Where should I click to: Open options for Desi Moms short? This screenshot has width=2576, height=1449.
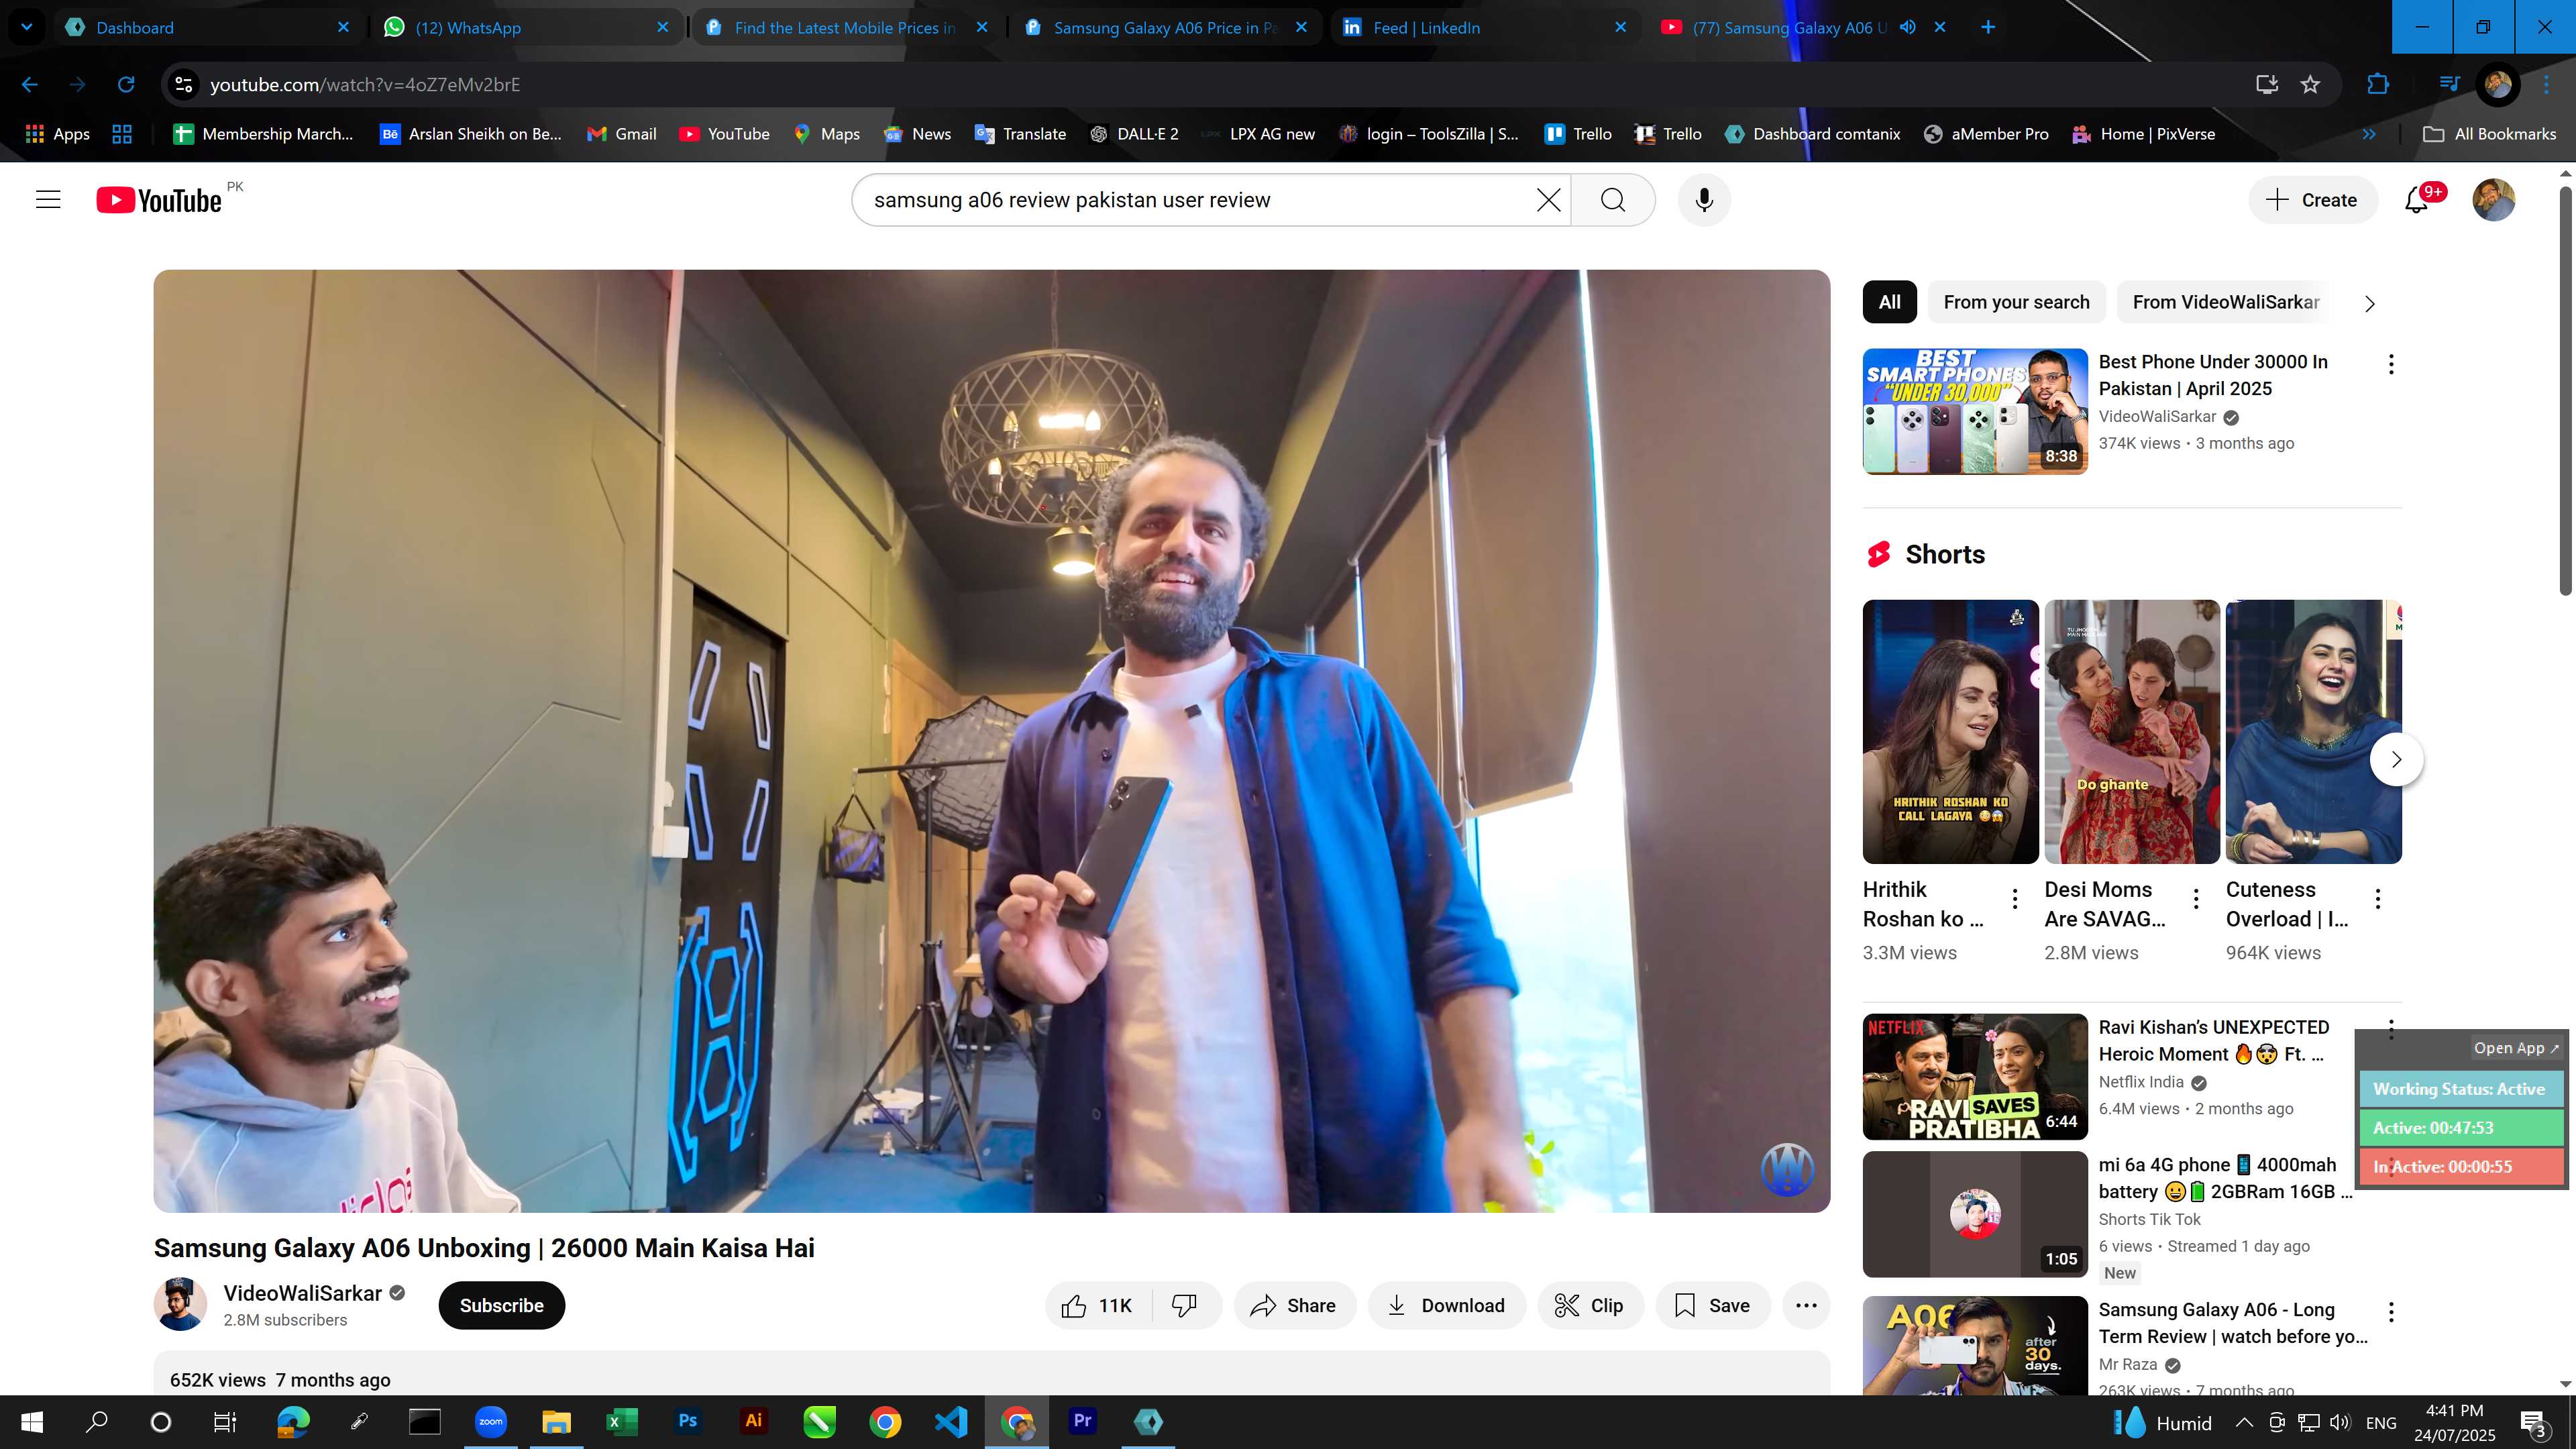[2196, 899]
